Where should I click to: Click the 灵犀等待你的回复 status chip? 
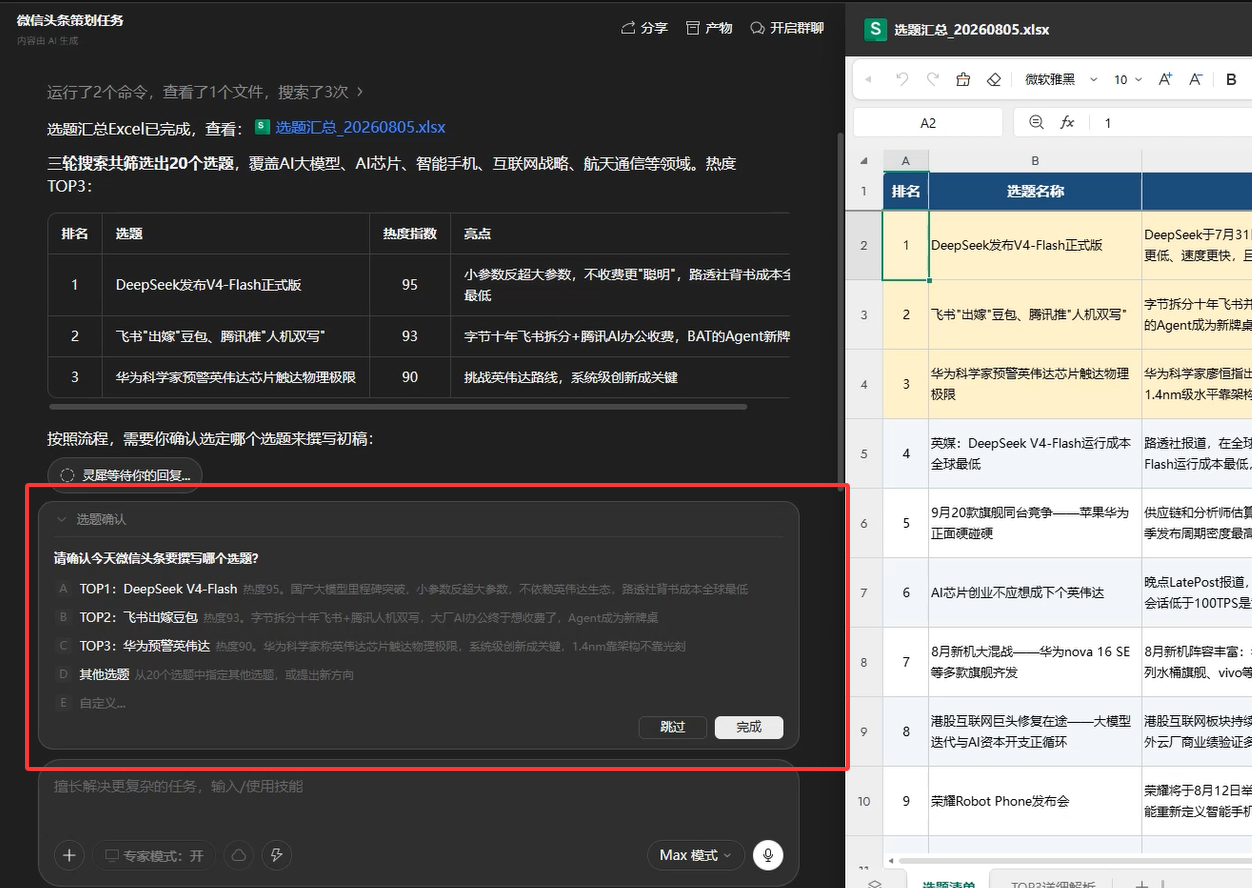pos(125,476)
